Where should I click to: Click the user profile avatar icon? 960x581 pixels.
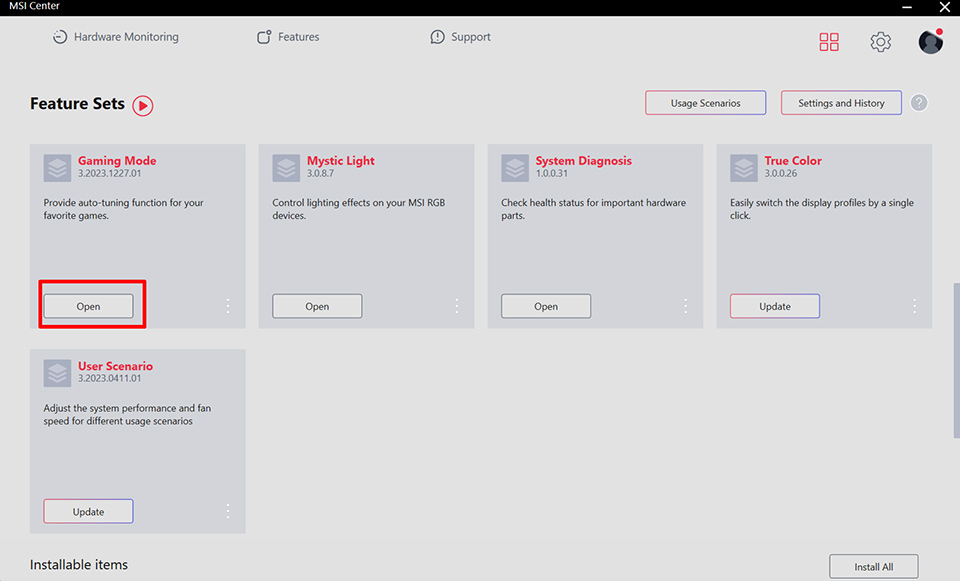point(930,42)
